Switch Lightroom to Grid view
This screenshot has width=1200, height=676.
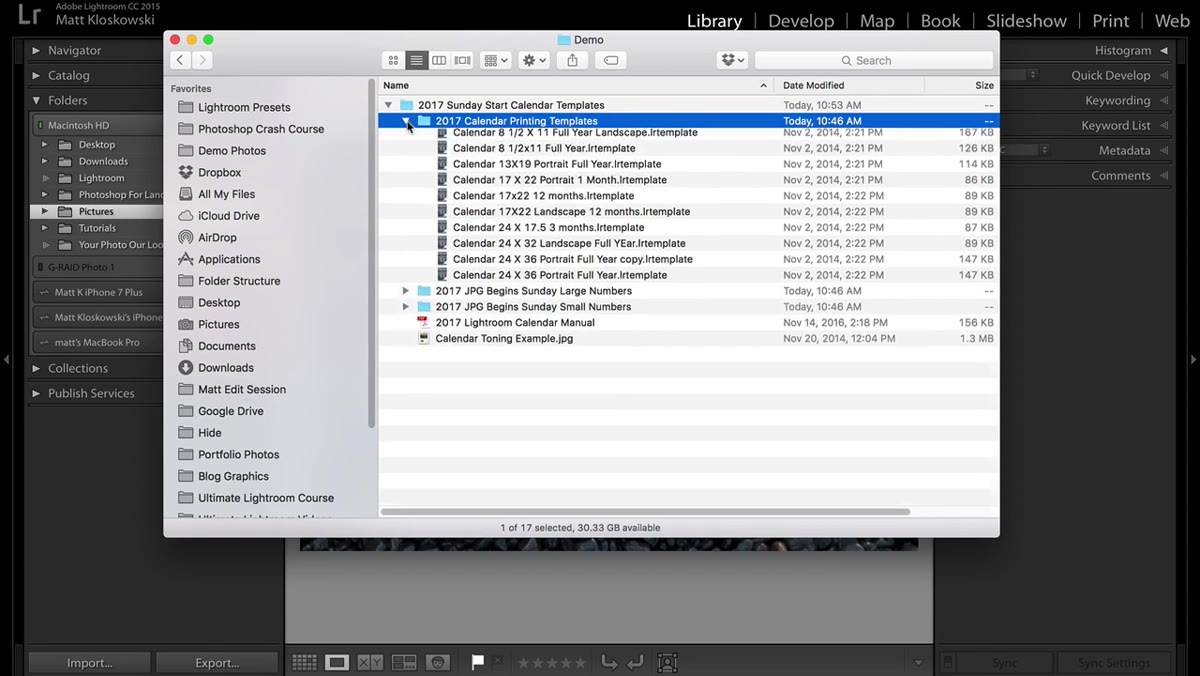pos(305,662)
